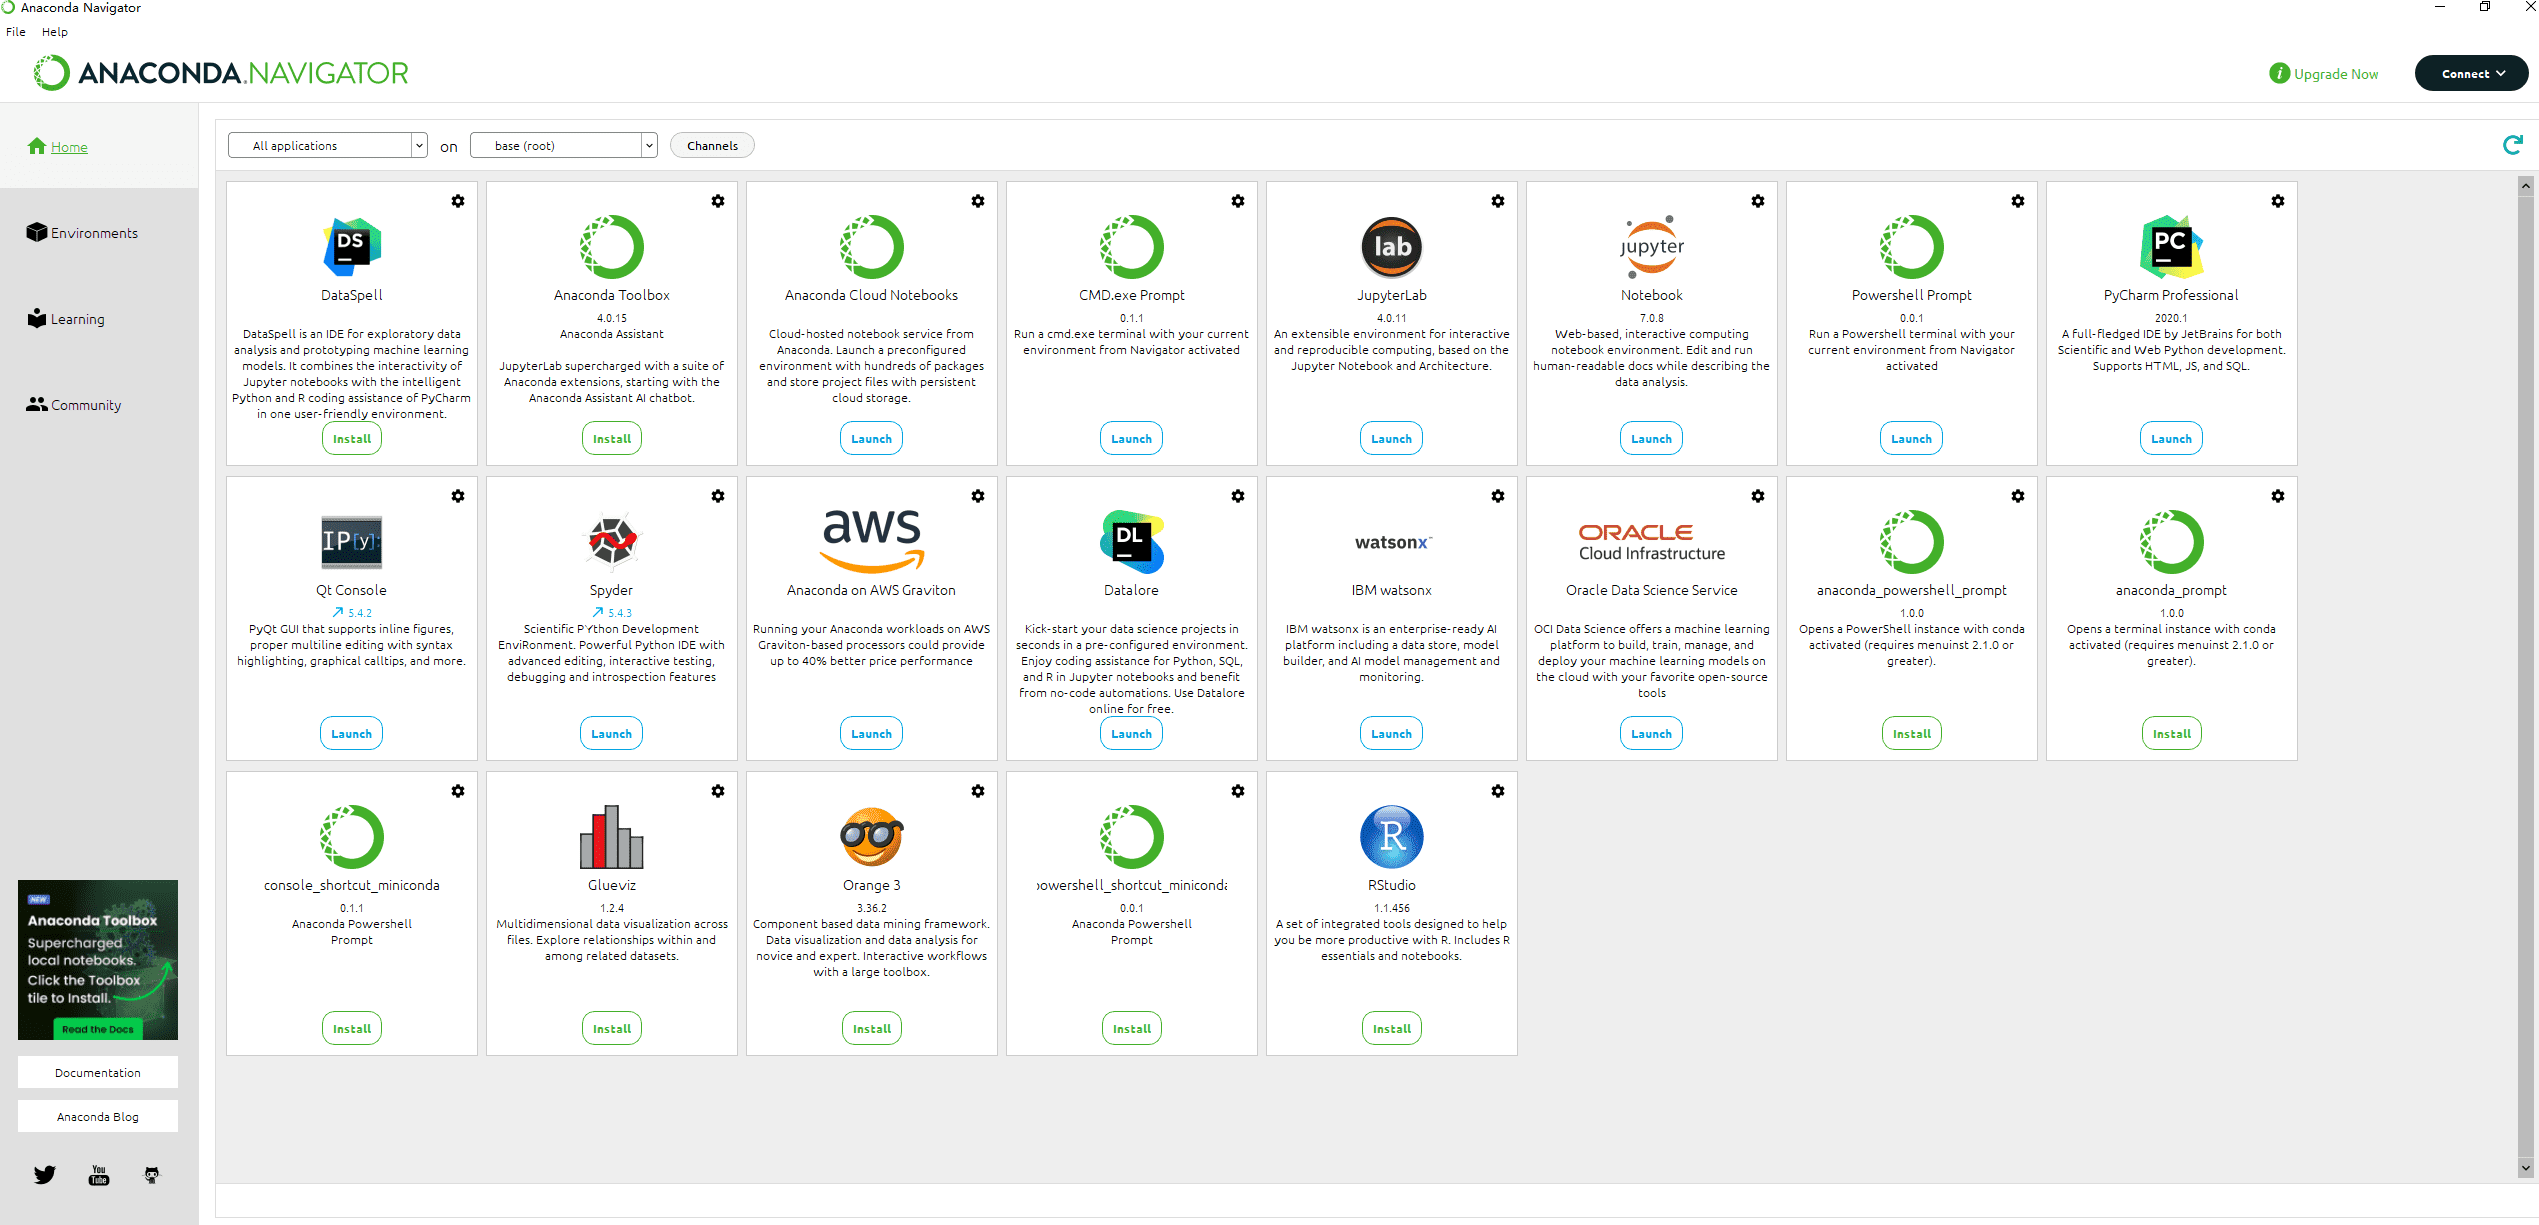Click the DataSpell application icon
Viewport: 2539px width, 1225px height.
(x=352, y=247)
